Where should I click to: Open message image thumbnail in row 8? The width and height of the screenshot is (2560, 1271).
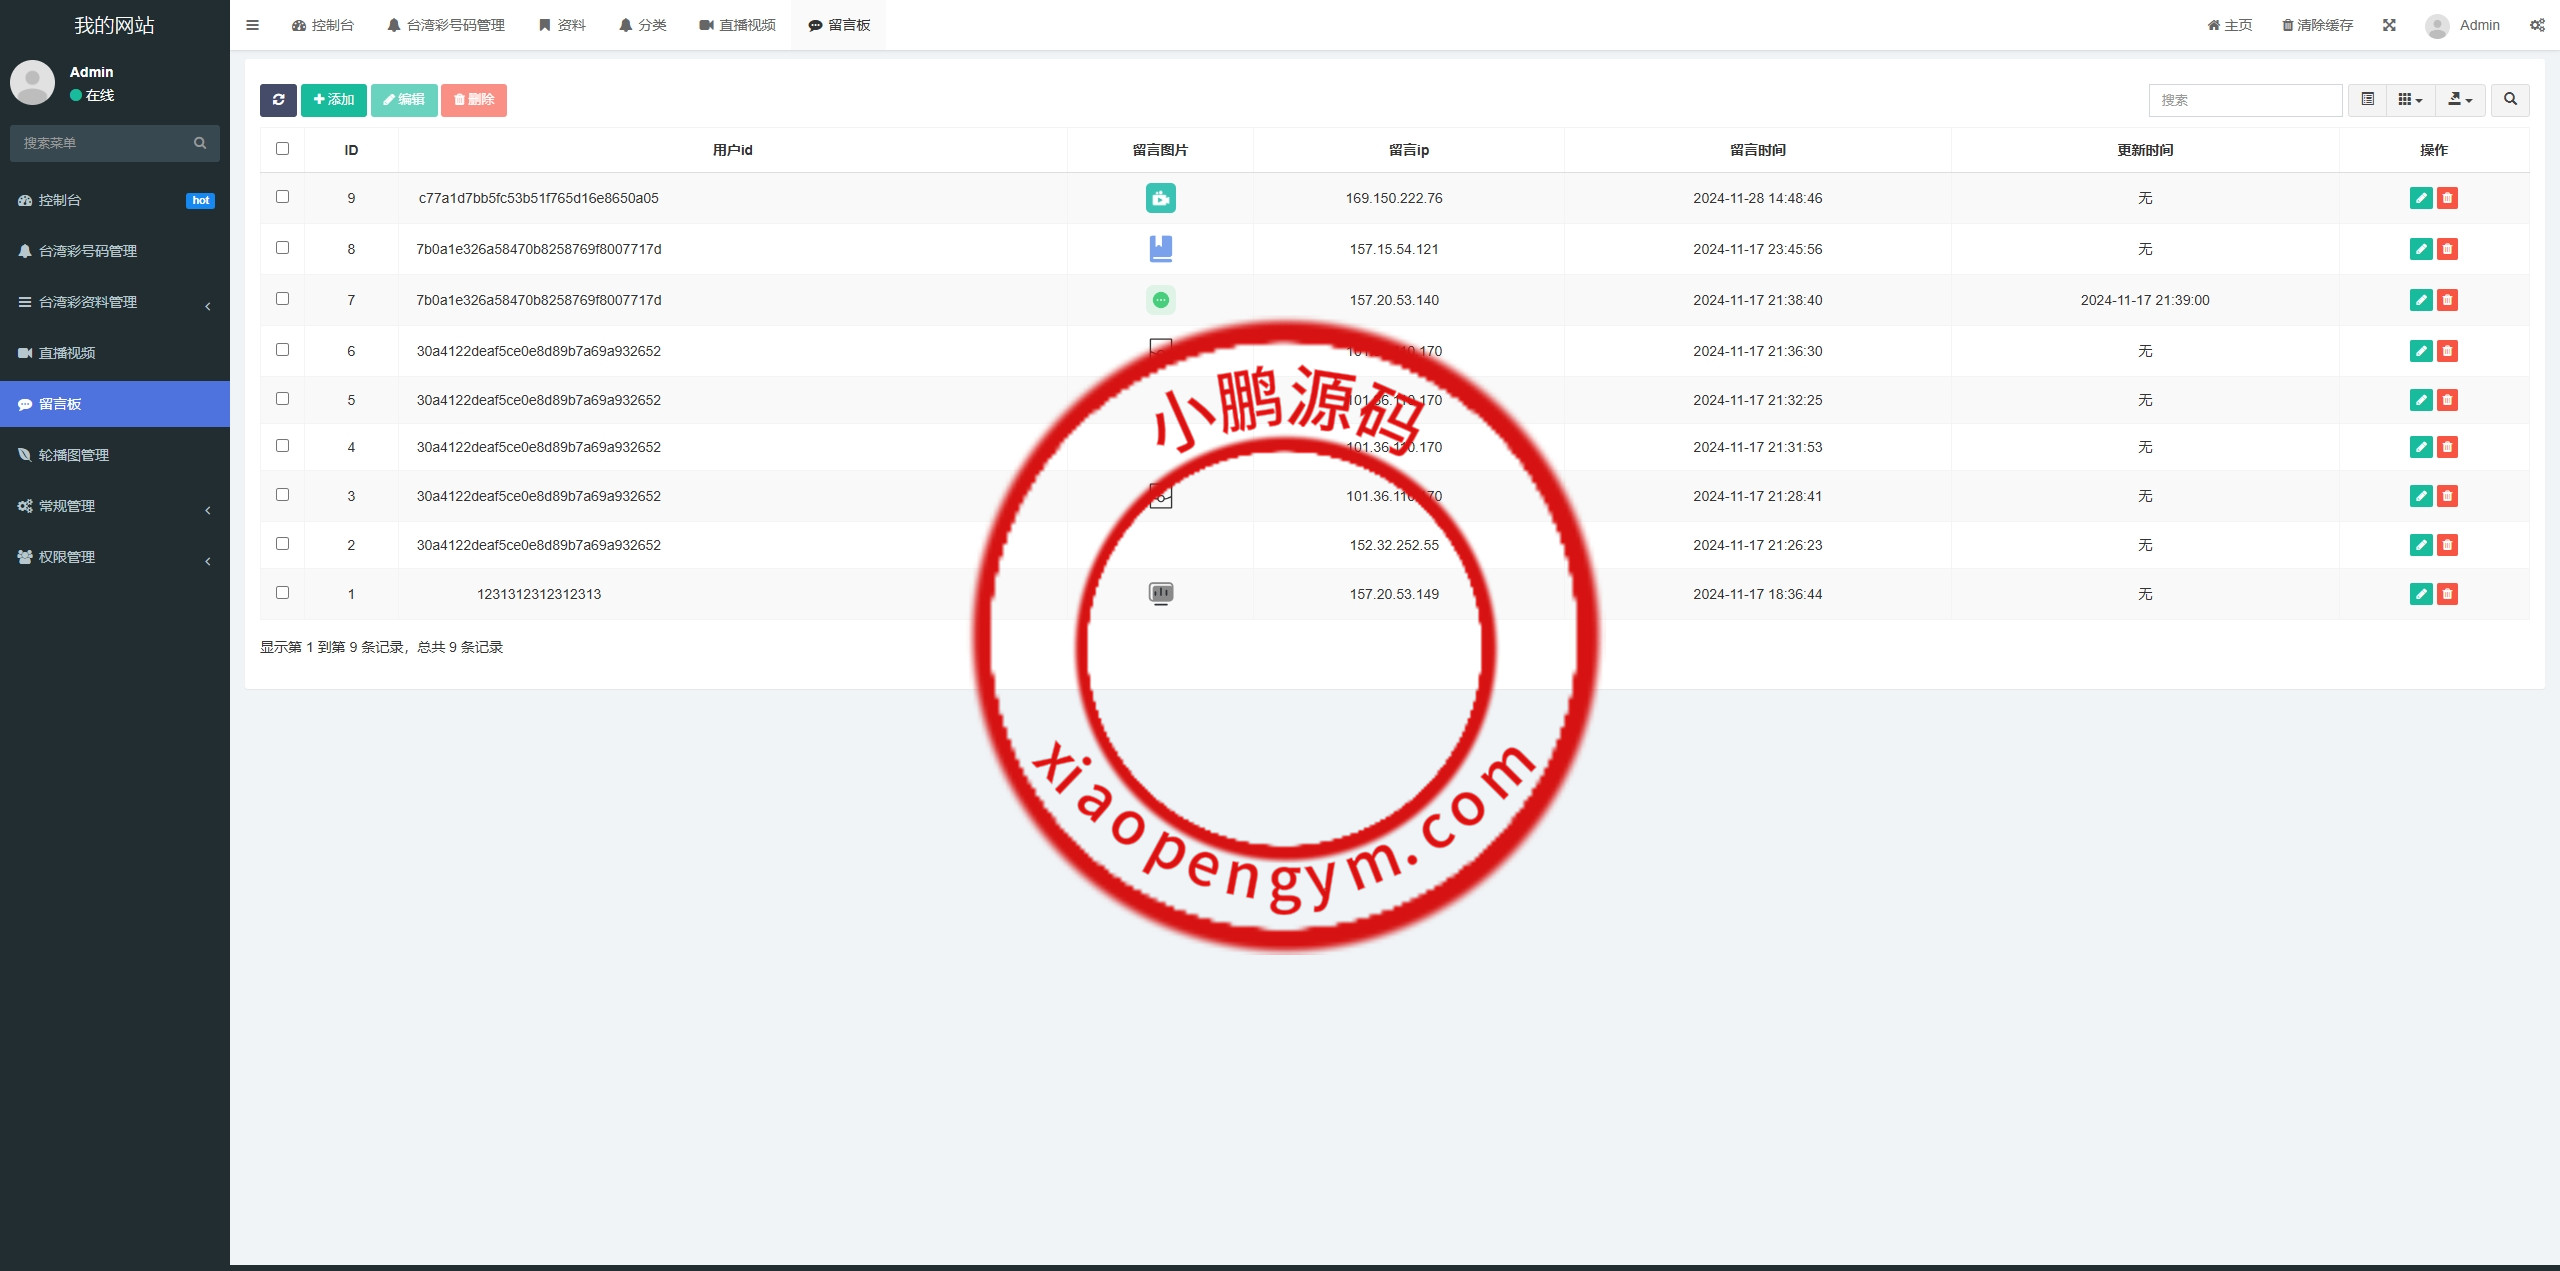point(1160,249)
